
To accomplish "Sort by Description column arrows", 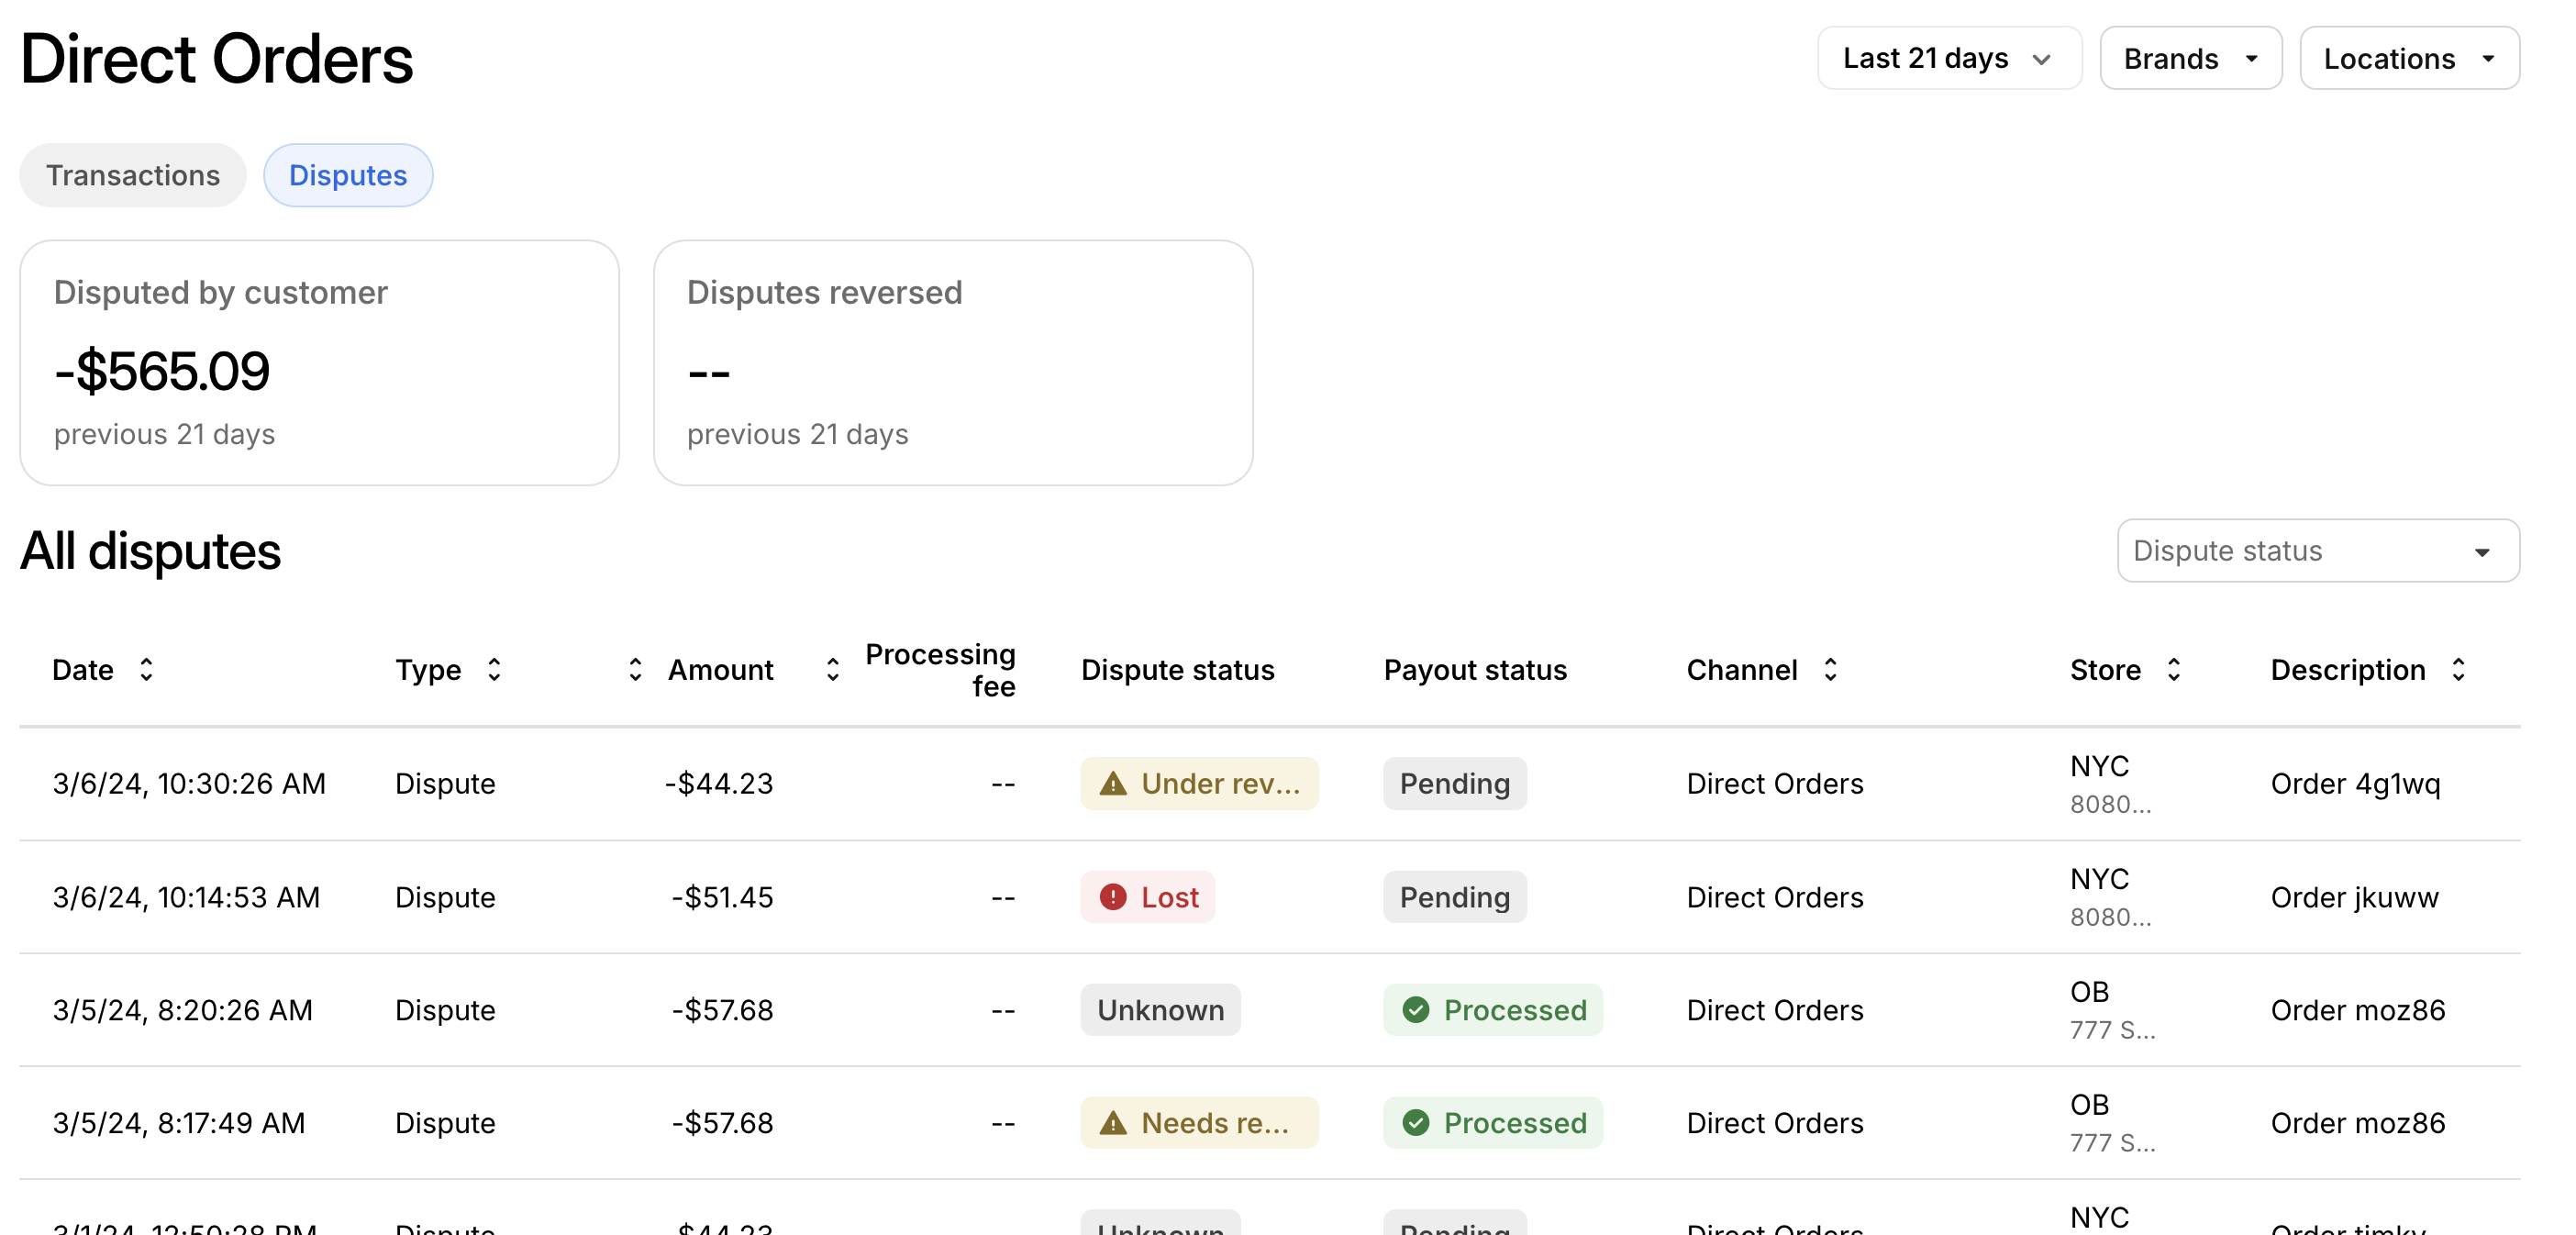I will click(2458, 669).
